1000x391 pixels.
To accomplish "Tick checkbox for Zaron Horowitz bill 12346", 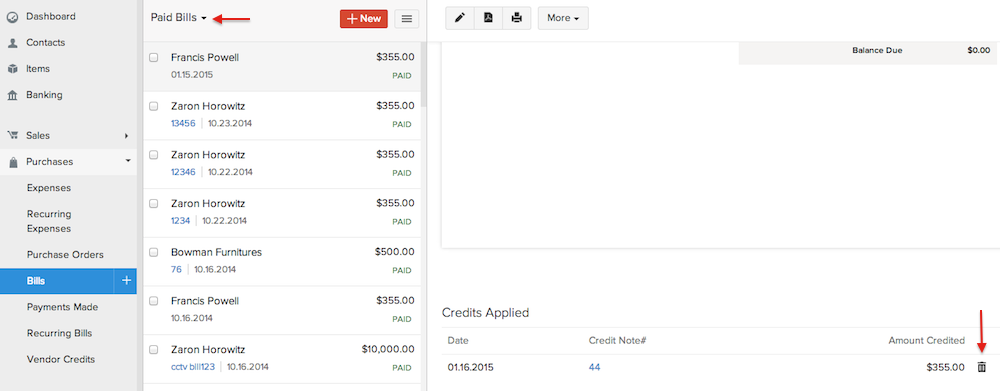I will tap(154, 155).
